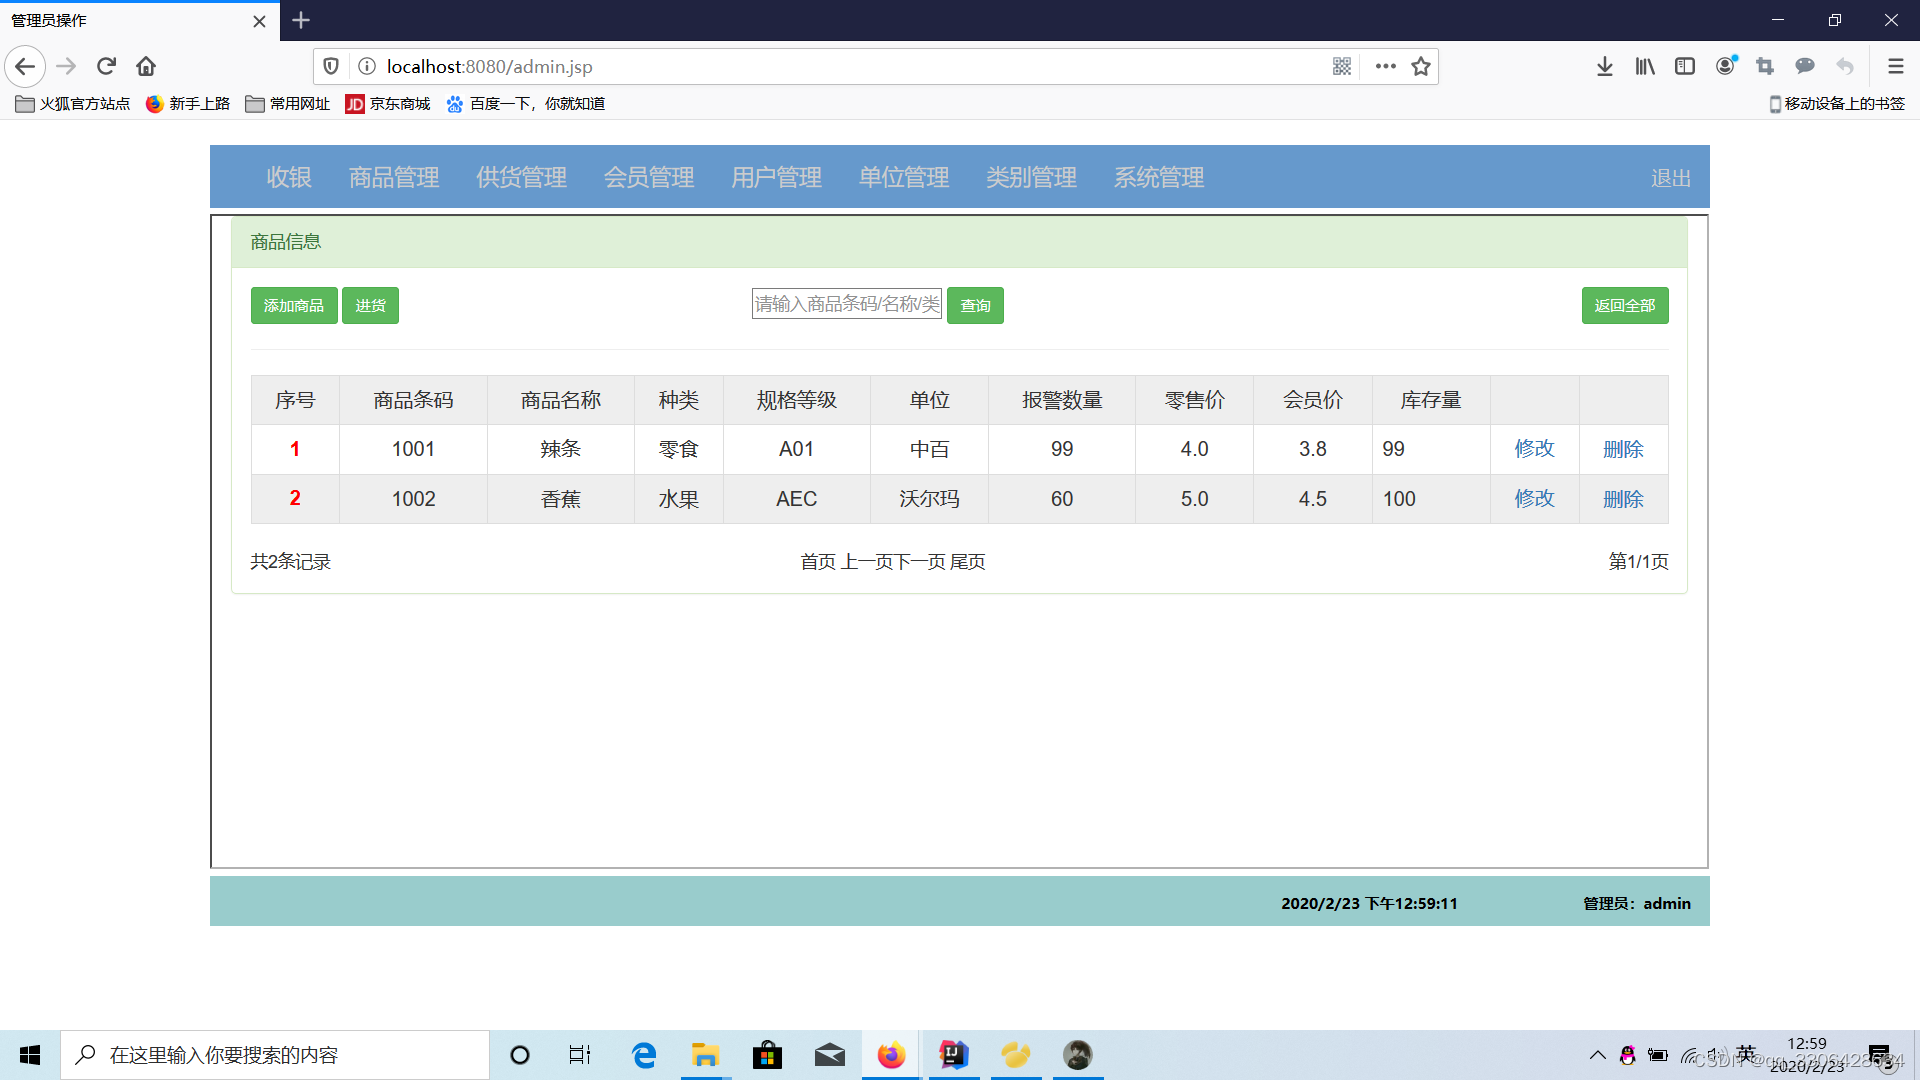This screenshot has height=1080, width=1920.
Task: Open 移动设备上的书签 folder
Action: [1837, 104]
